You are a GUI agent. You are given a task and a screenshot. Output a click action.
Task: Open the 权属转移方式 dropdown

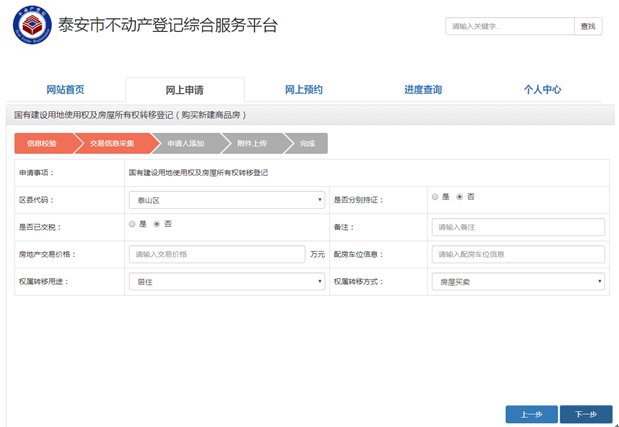(518, 282)
